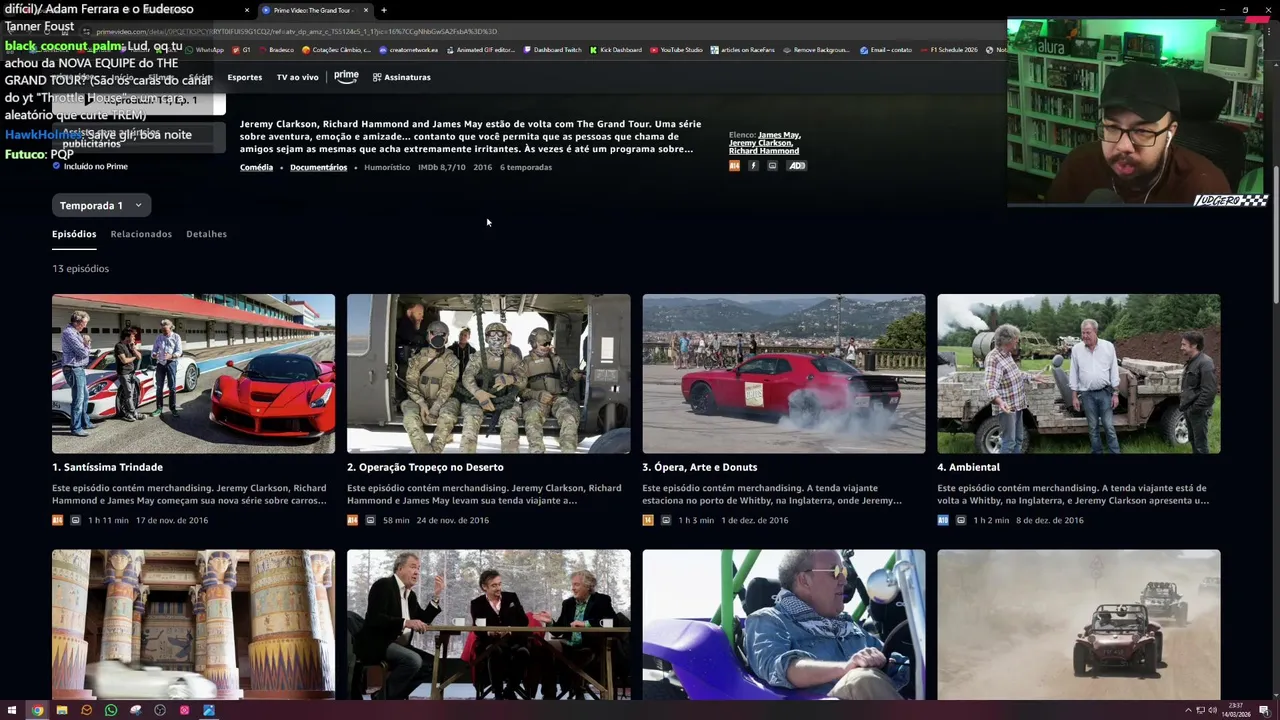Viewport: 1280px width, 720px height.
Task: Click the '13 episódios' count text
Action: pos(80,269)
